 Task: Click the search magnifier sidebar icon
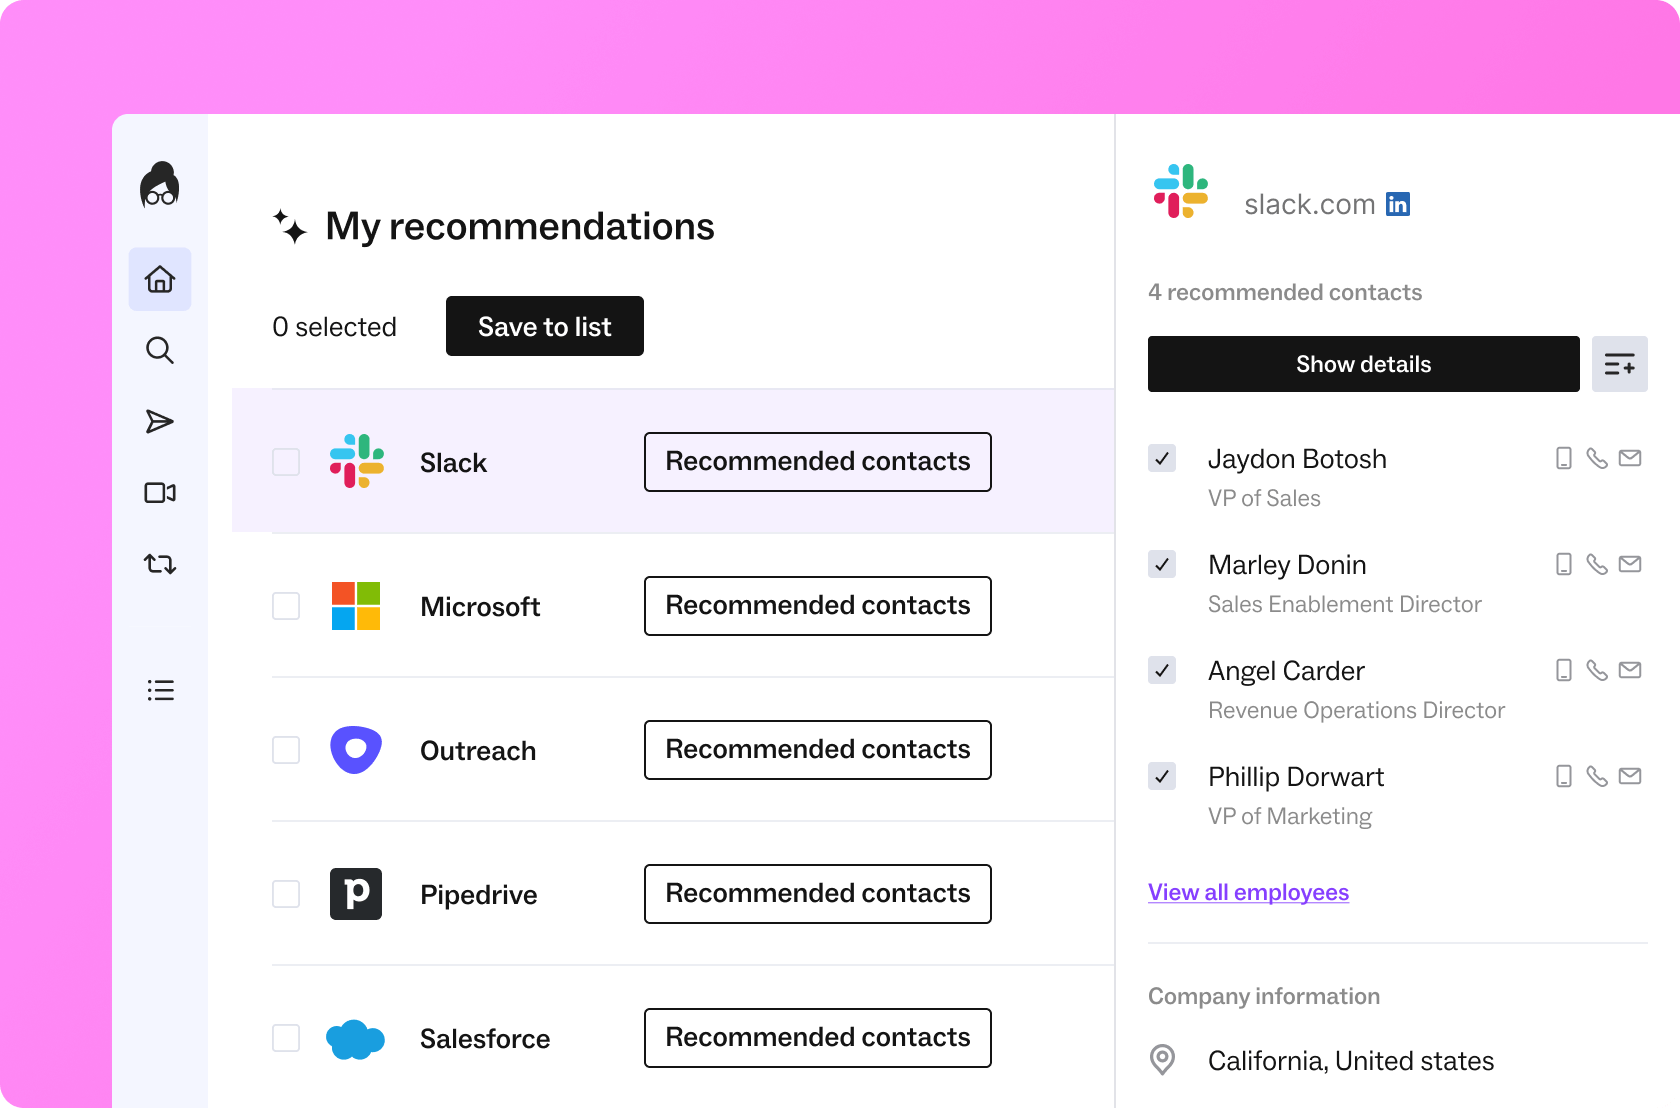tap(160, 350)
